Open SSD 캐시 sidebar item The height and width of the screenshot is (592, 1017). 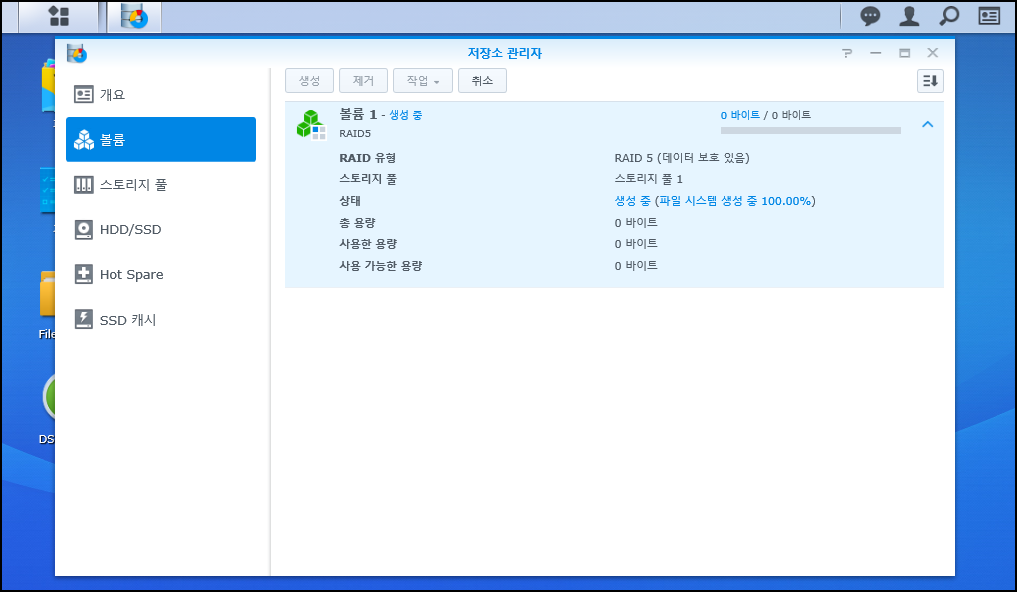tap(161, 320)
